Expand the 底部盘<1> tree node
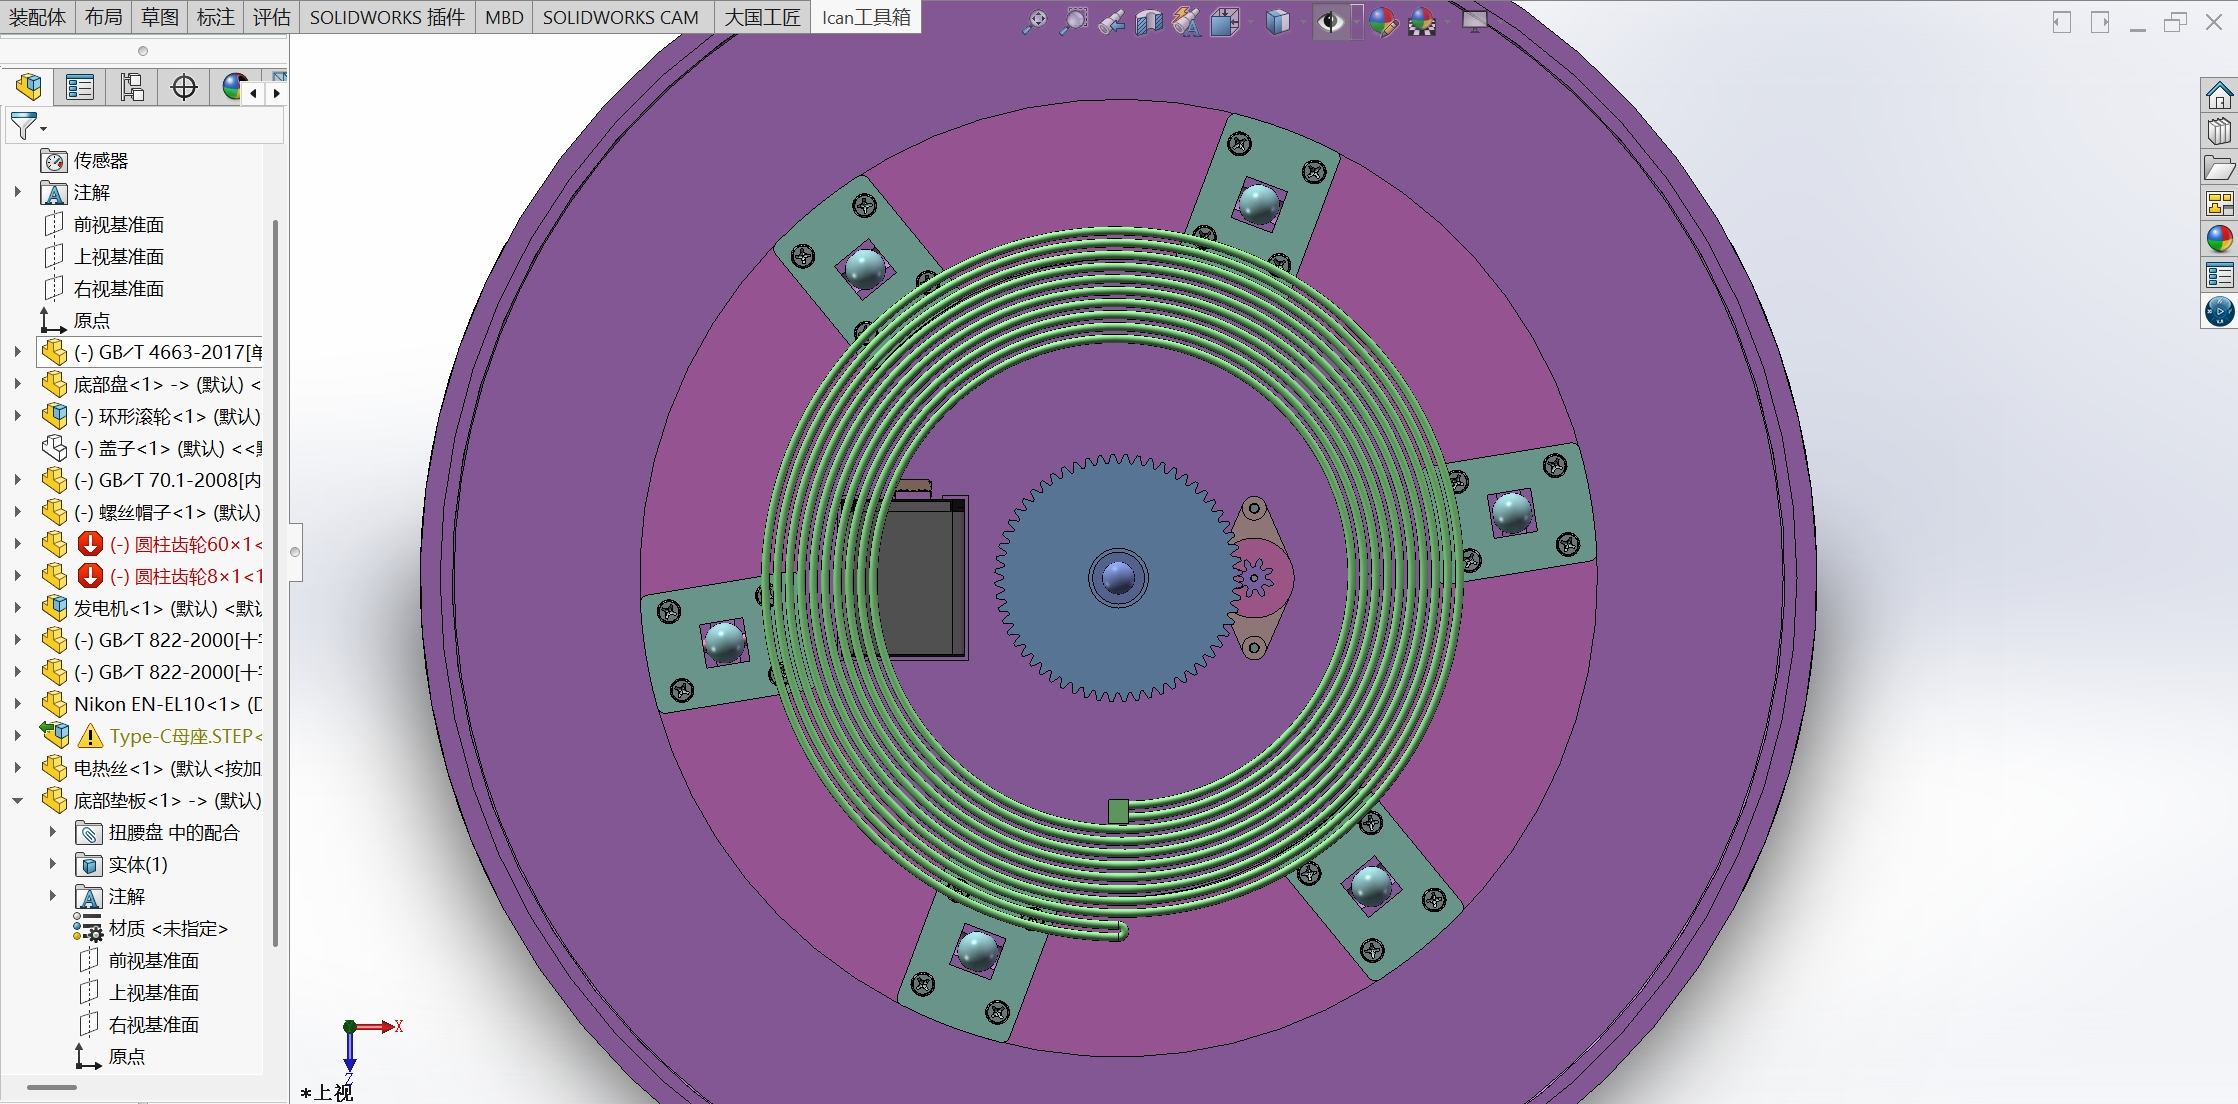 [18, 384]
